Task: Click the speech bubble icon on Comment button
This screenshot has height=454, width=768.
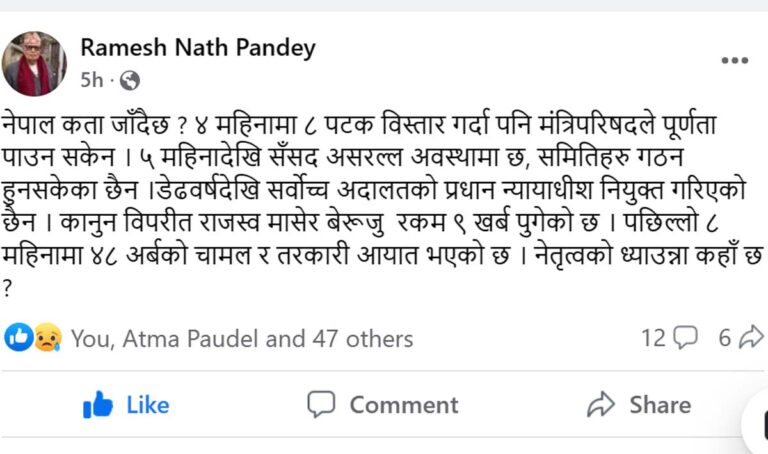Action: tap(320, 404)
